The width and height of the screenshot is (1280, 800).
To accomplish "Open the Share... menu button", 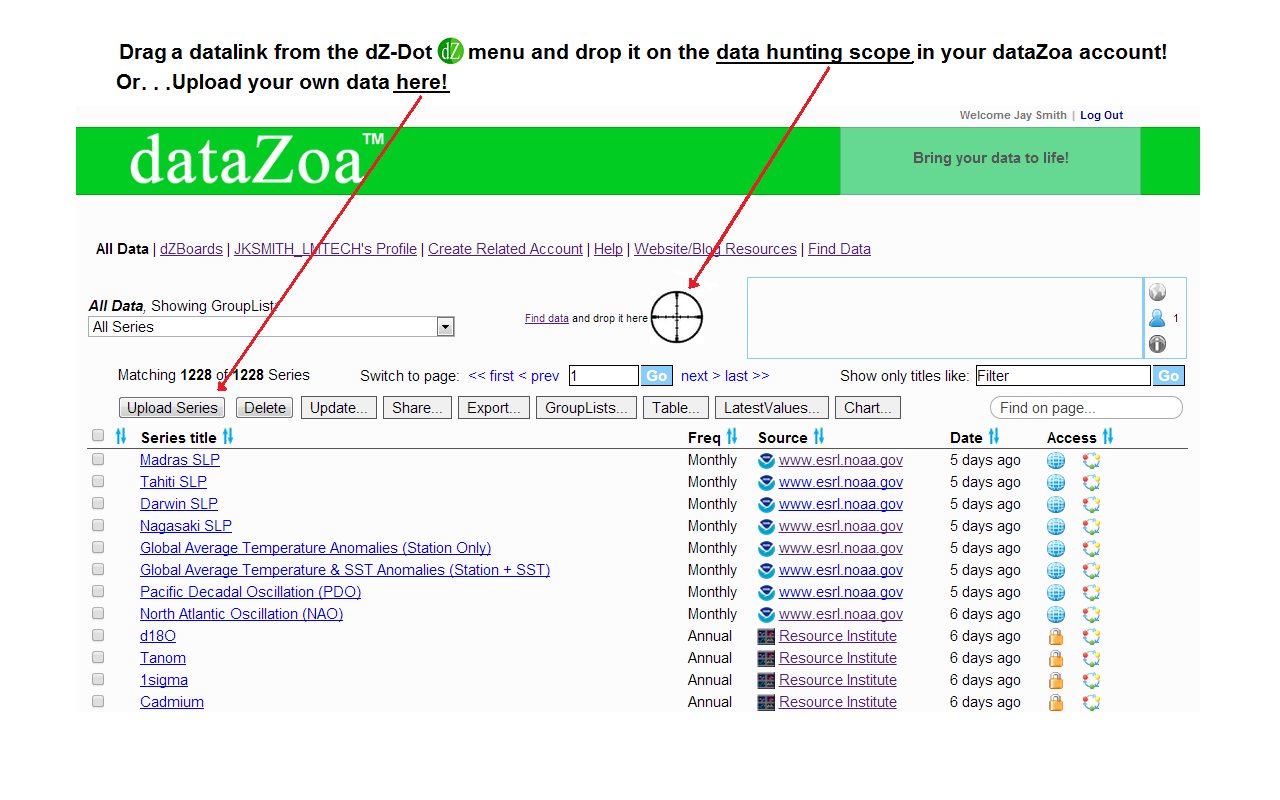I will pos(417,407).
